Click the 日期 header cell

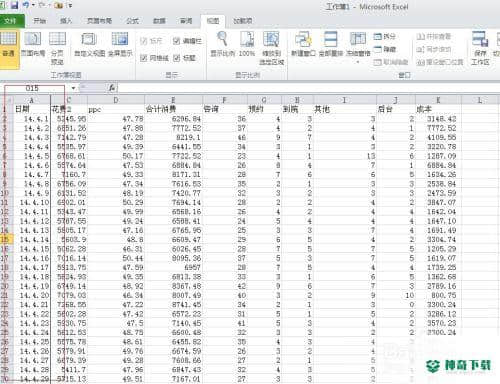pos(32,109)
